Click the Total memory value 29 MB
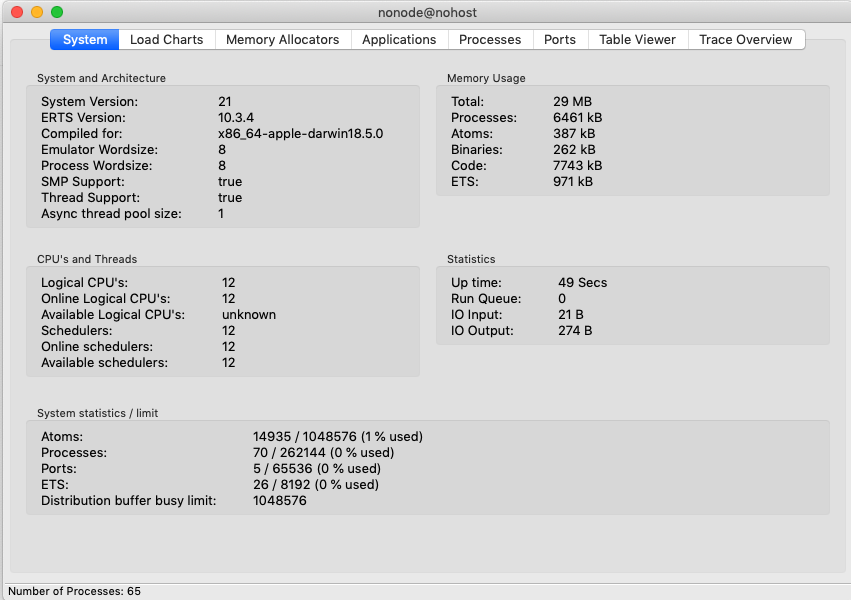851x600 pixels. (573, 101)
